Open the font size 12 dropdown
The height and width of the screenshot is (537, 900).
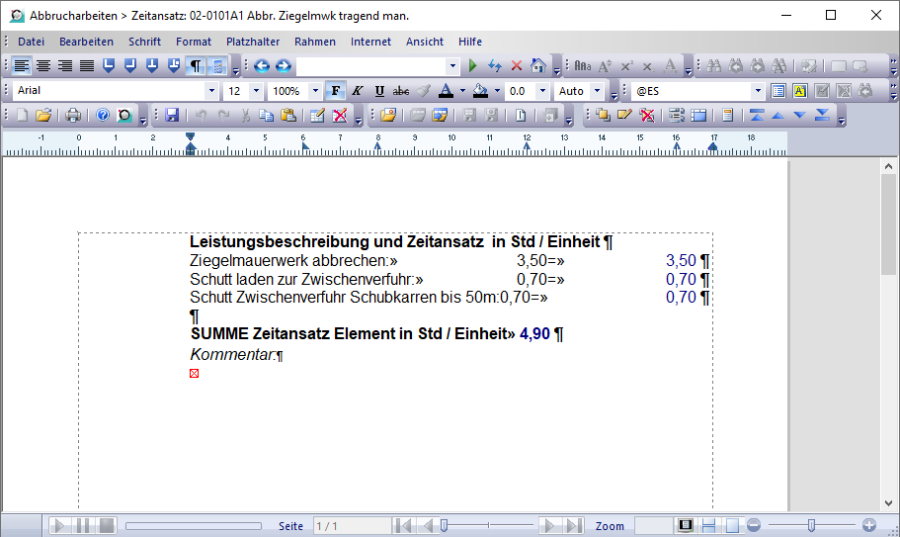[256, 91]
